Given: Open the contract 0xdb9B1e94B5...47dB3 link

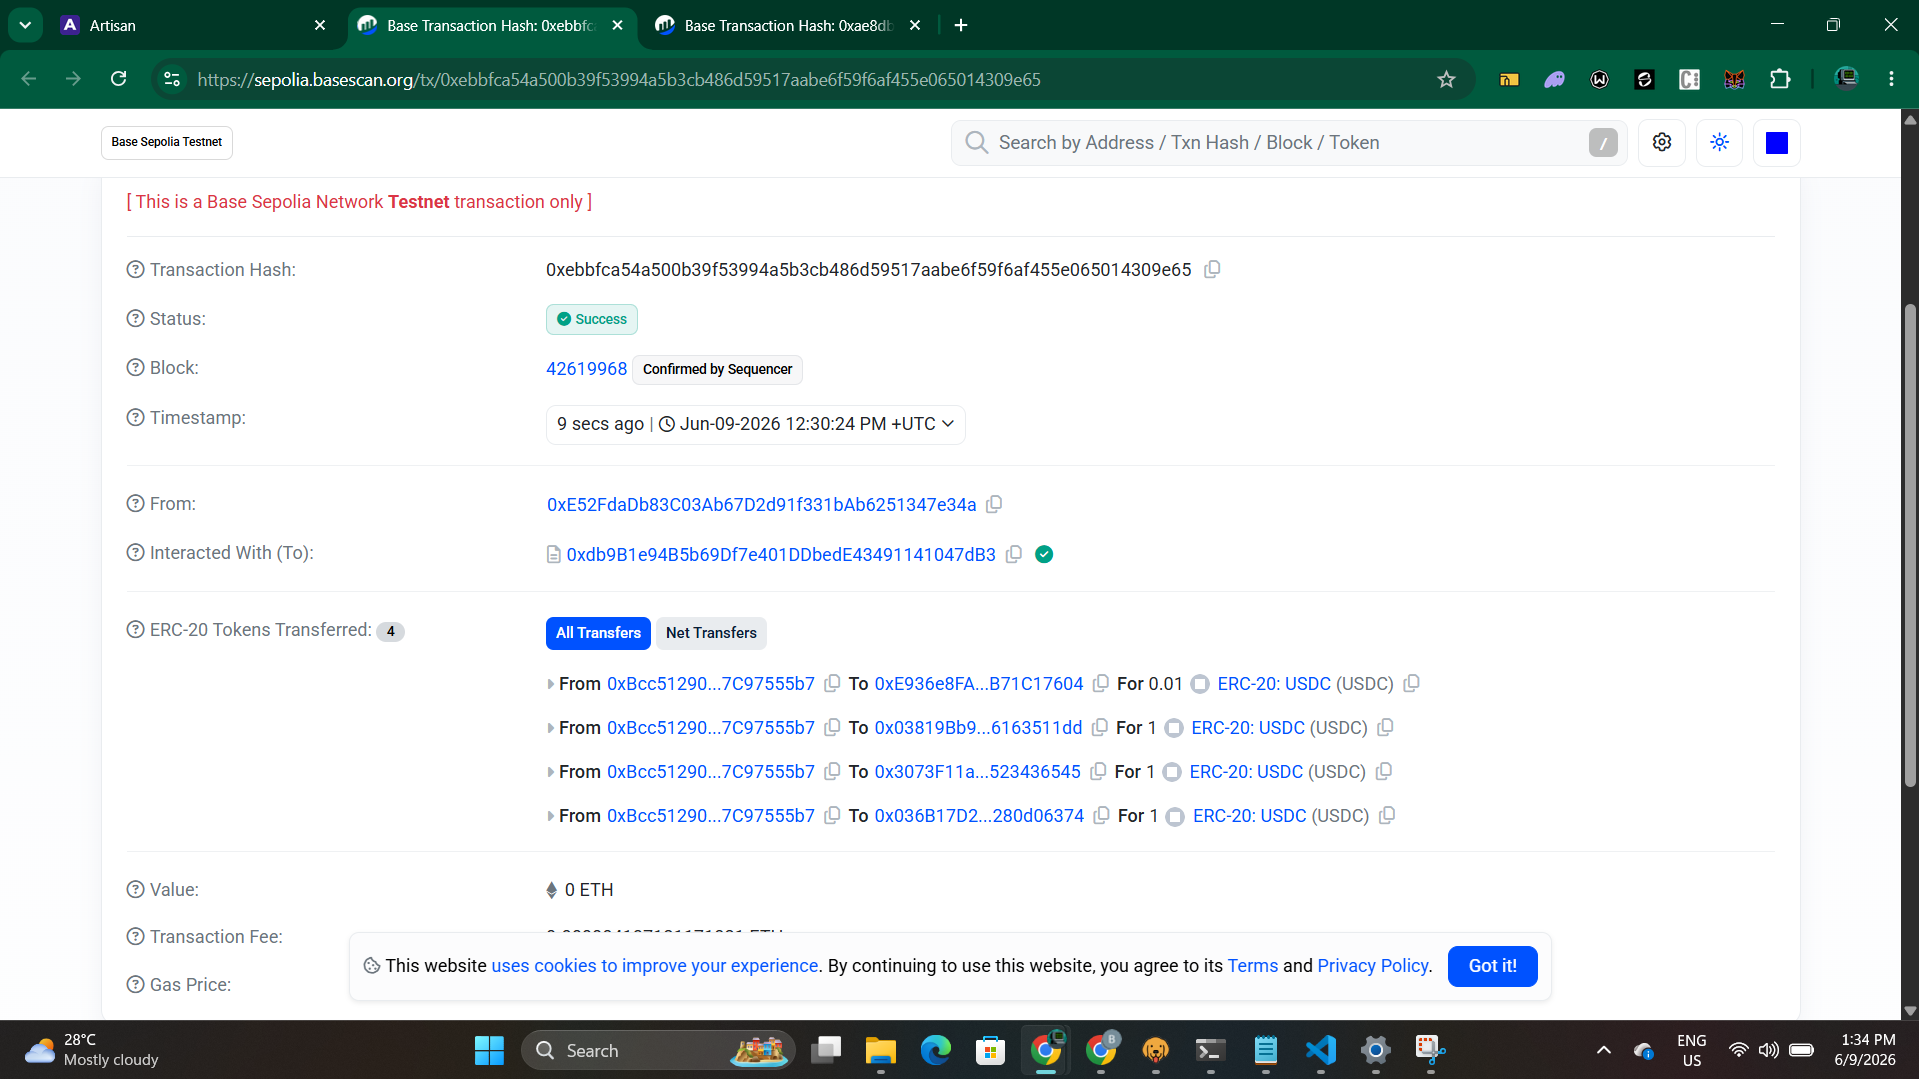Looking at the screenshot, I should [781, 555].
